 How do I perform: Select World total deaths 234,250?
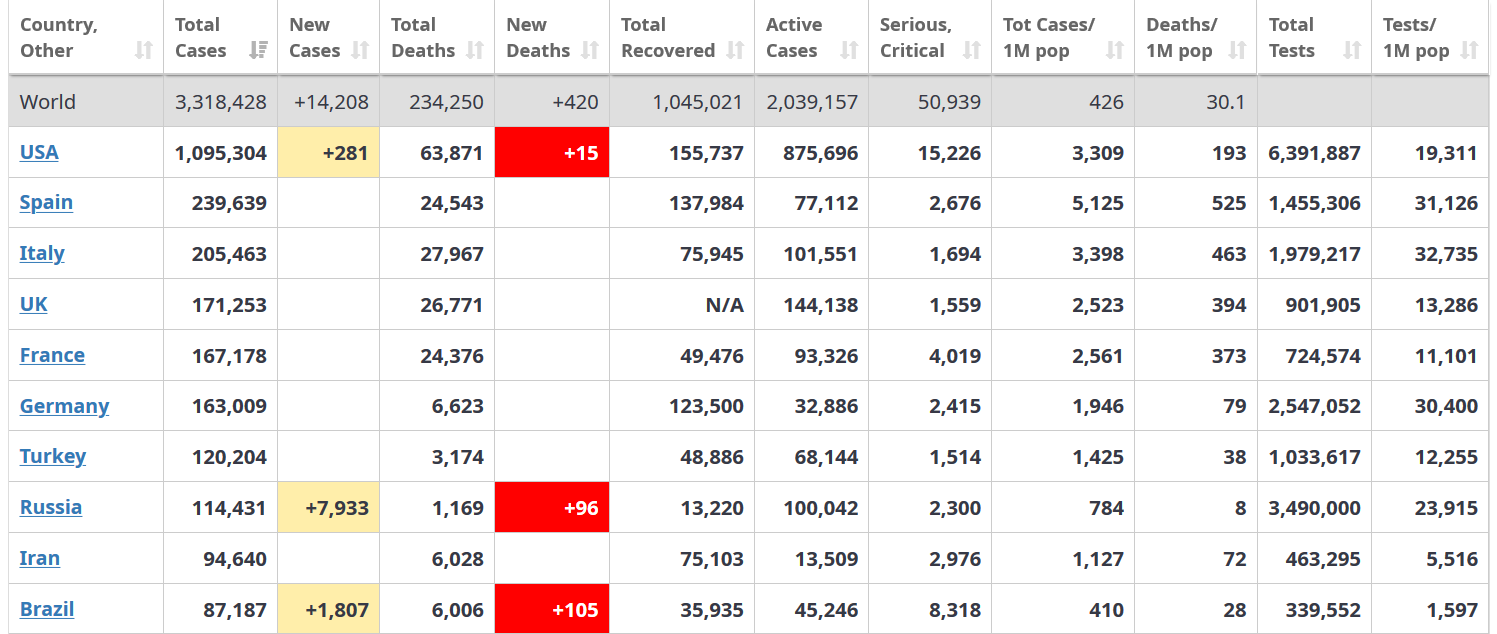point(446,102)
